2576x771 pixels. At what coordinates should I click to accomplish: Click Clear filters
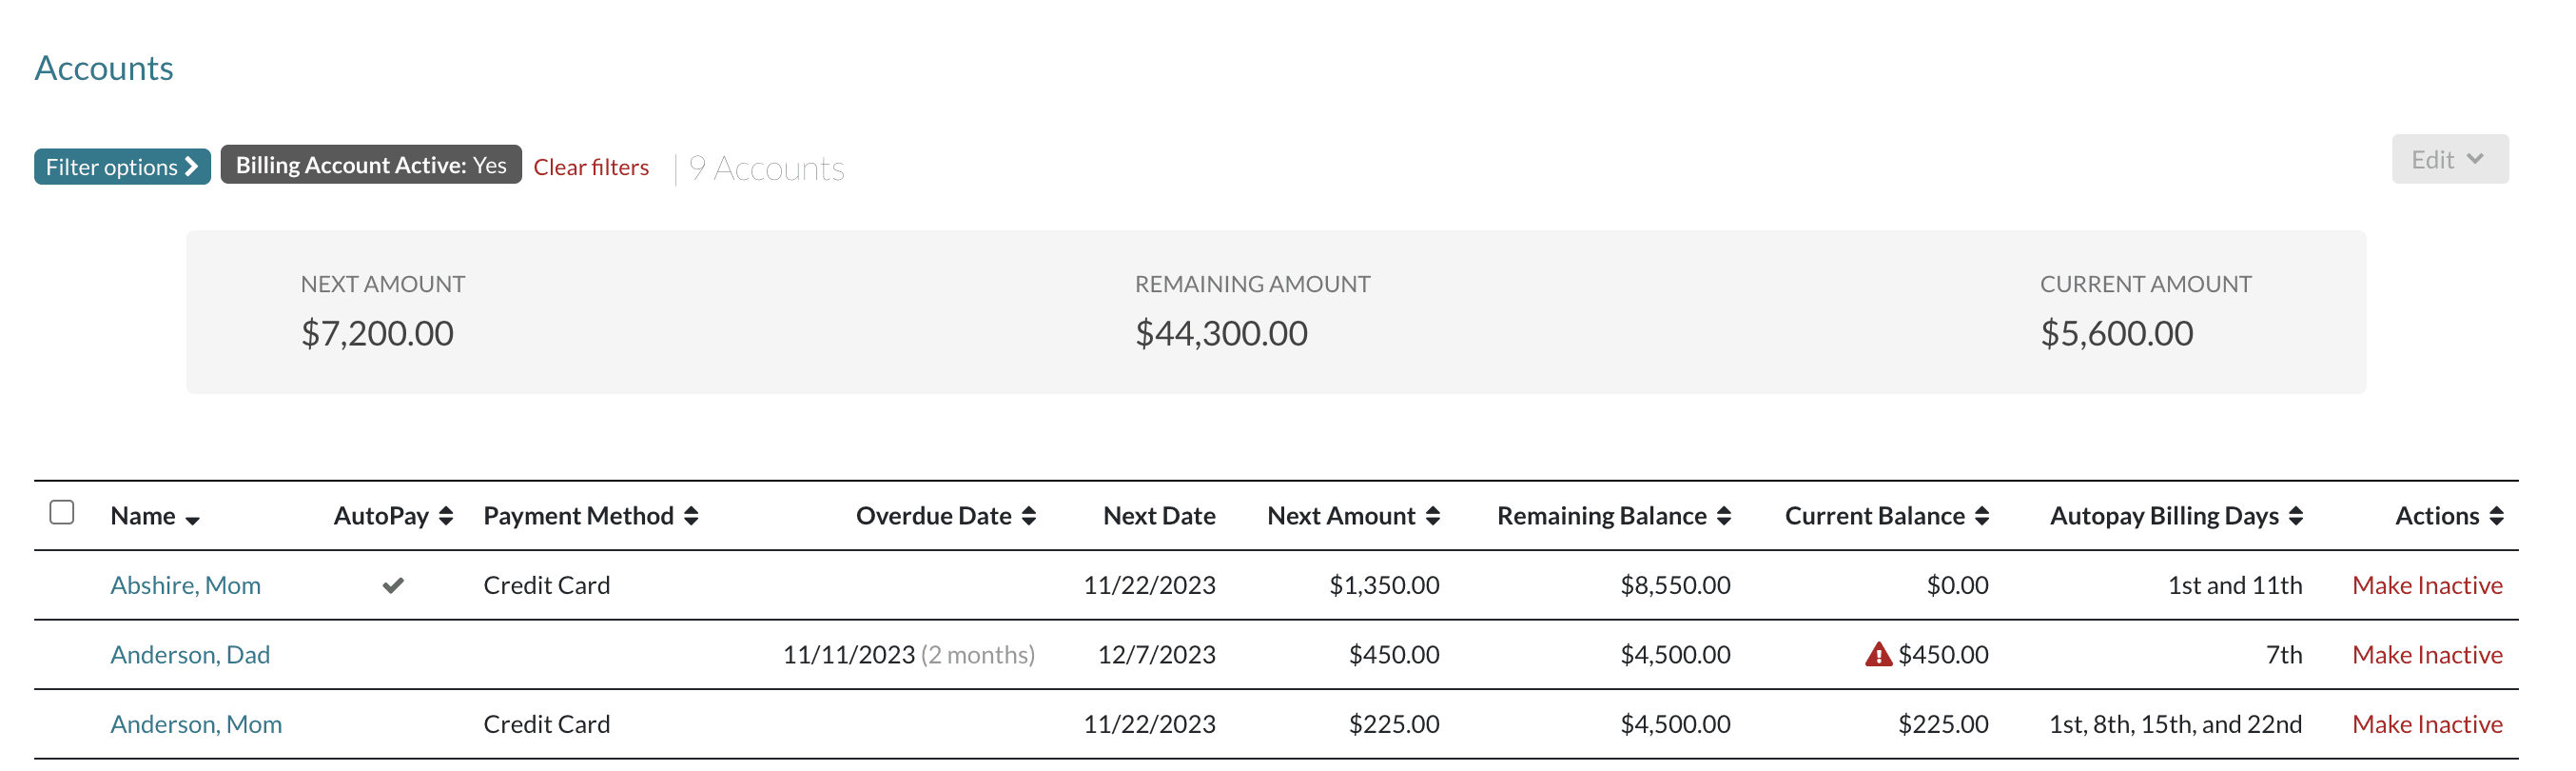point(592,166)
